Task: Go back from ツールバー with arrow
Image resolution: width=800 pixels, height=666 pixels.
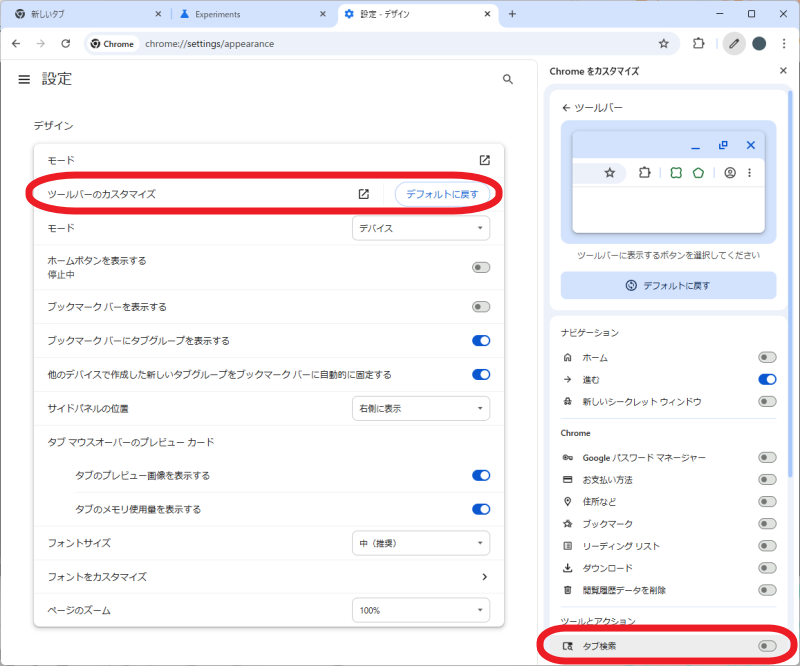Action: [566, 108]
